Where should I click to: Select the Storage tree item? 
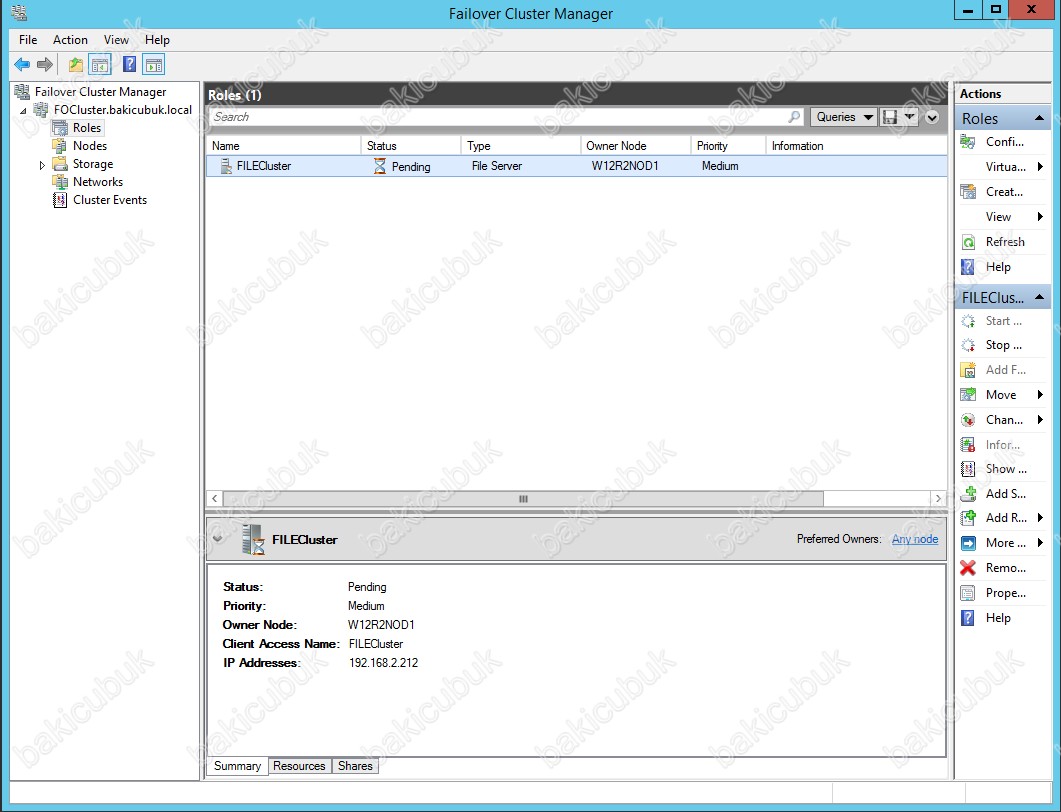pos(93,164)
